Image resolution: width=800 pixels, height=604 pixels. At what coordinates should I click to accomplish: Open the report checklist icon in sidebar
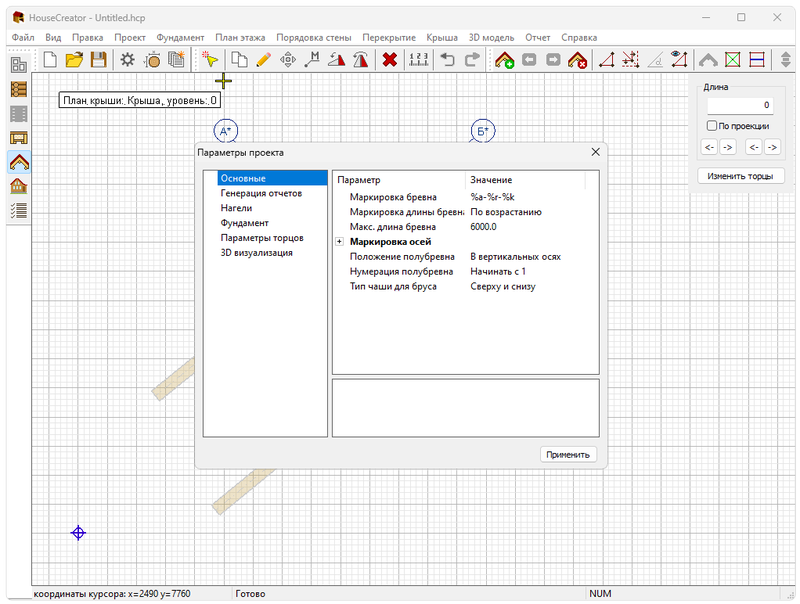[x=18, y=210]
